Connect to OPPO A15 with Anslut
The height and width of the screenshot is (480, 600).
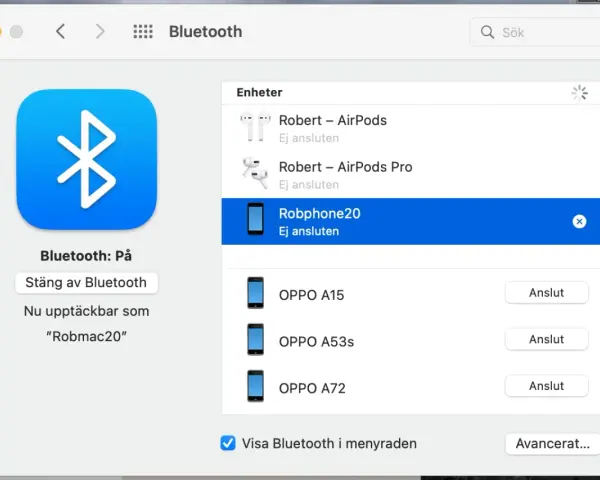546,293
